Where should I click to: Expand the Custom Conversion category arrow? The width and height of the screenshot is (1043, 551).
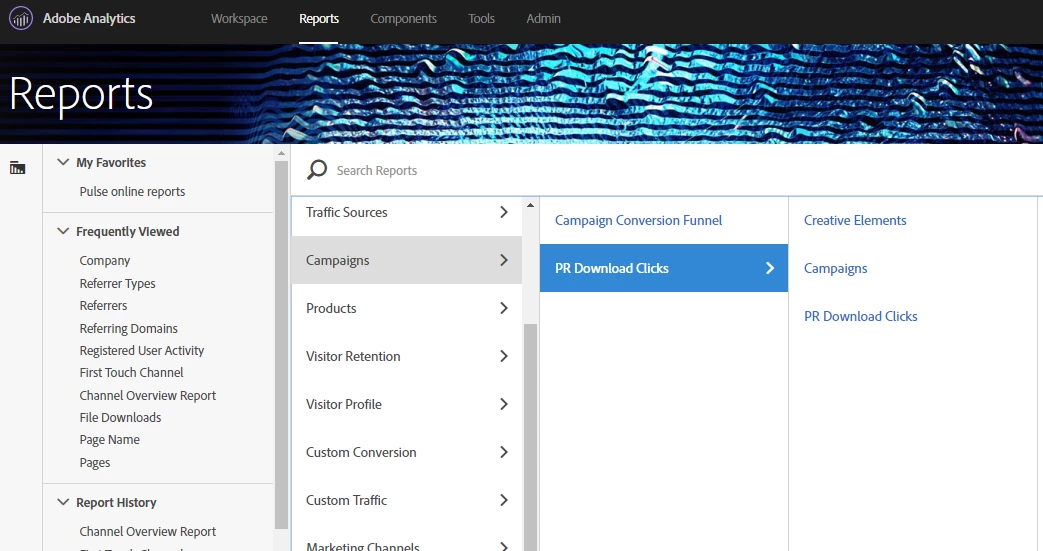504,452
